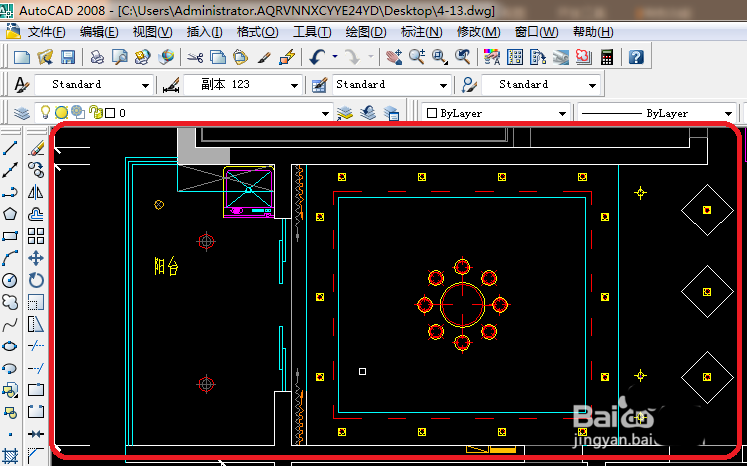Open the 视图(V) menu
The image size is (747, 466).
152,32
